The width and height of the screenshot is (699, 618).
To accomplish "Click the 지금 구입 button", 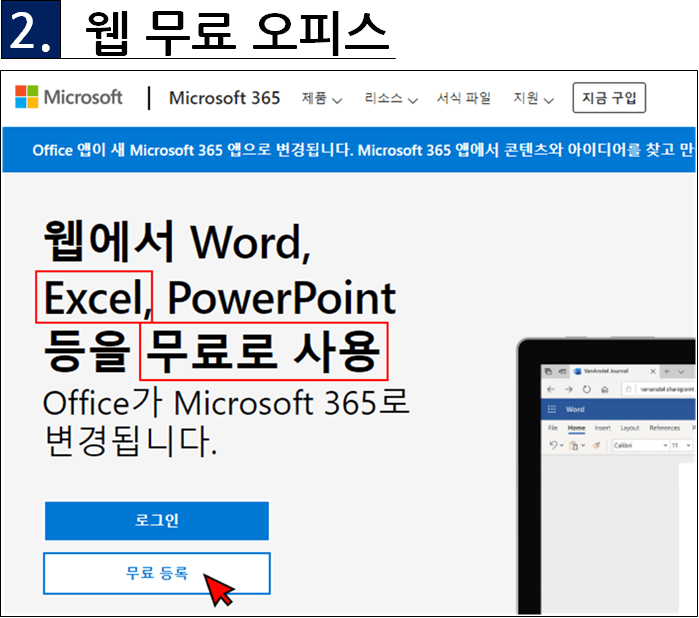I will coord(609,97).
